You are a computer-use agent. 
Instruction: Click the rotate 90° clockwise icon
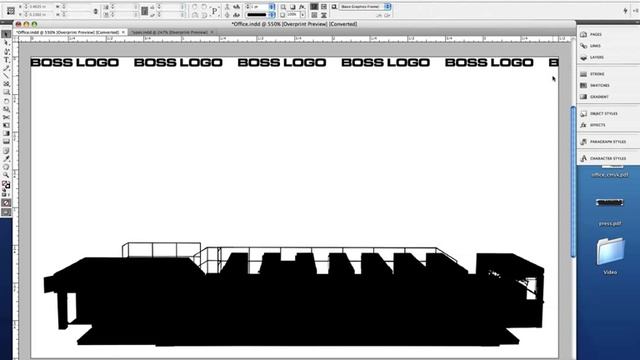point(195,7)
